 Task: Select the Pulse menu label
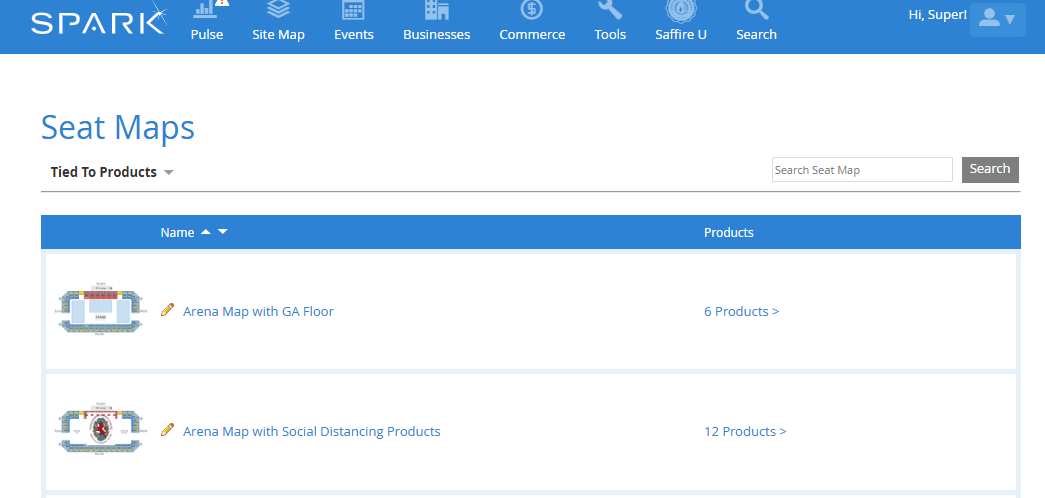coord(207,35)
